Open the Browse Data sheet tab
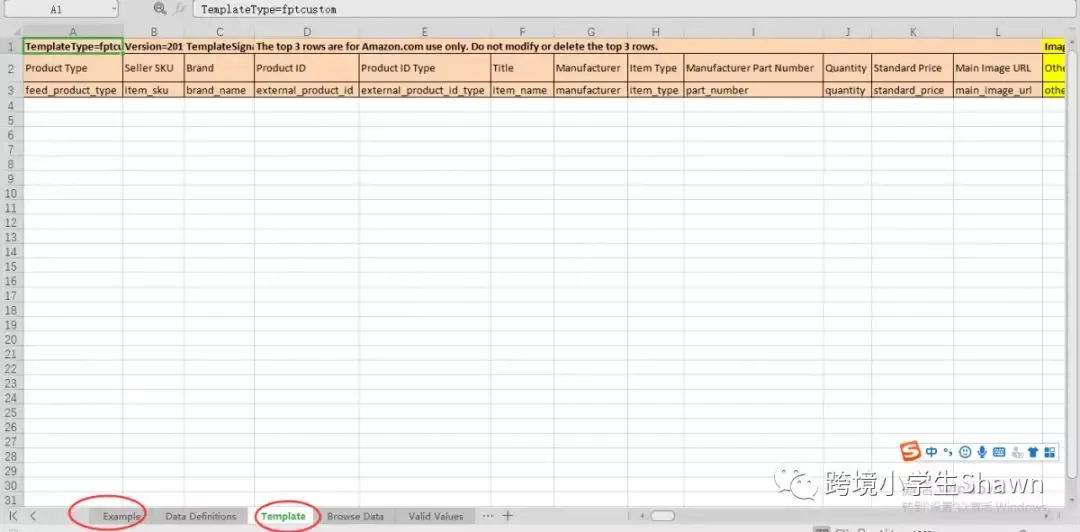The width and height of the screenshot is (1080, 532). (x=355, y=516)
